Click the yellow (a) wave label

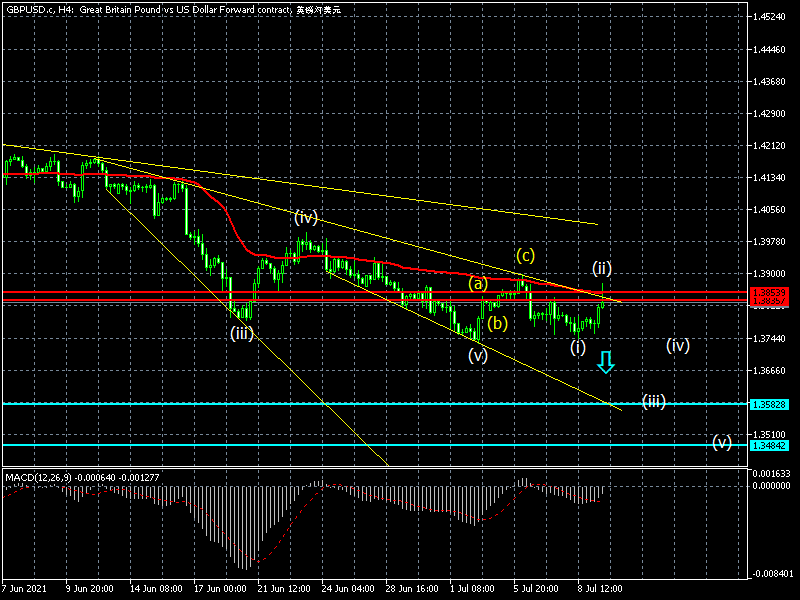pyautogui.click(x=478, y=283)
